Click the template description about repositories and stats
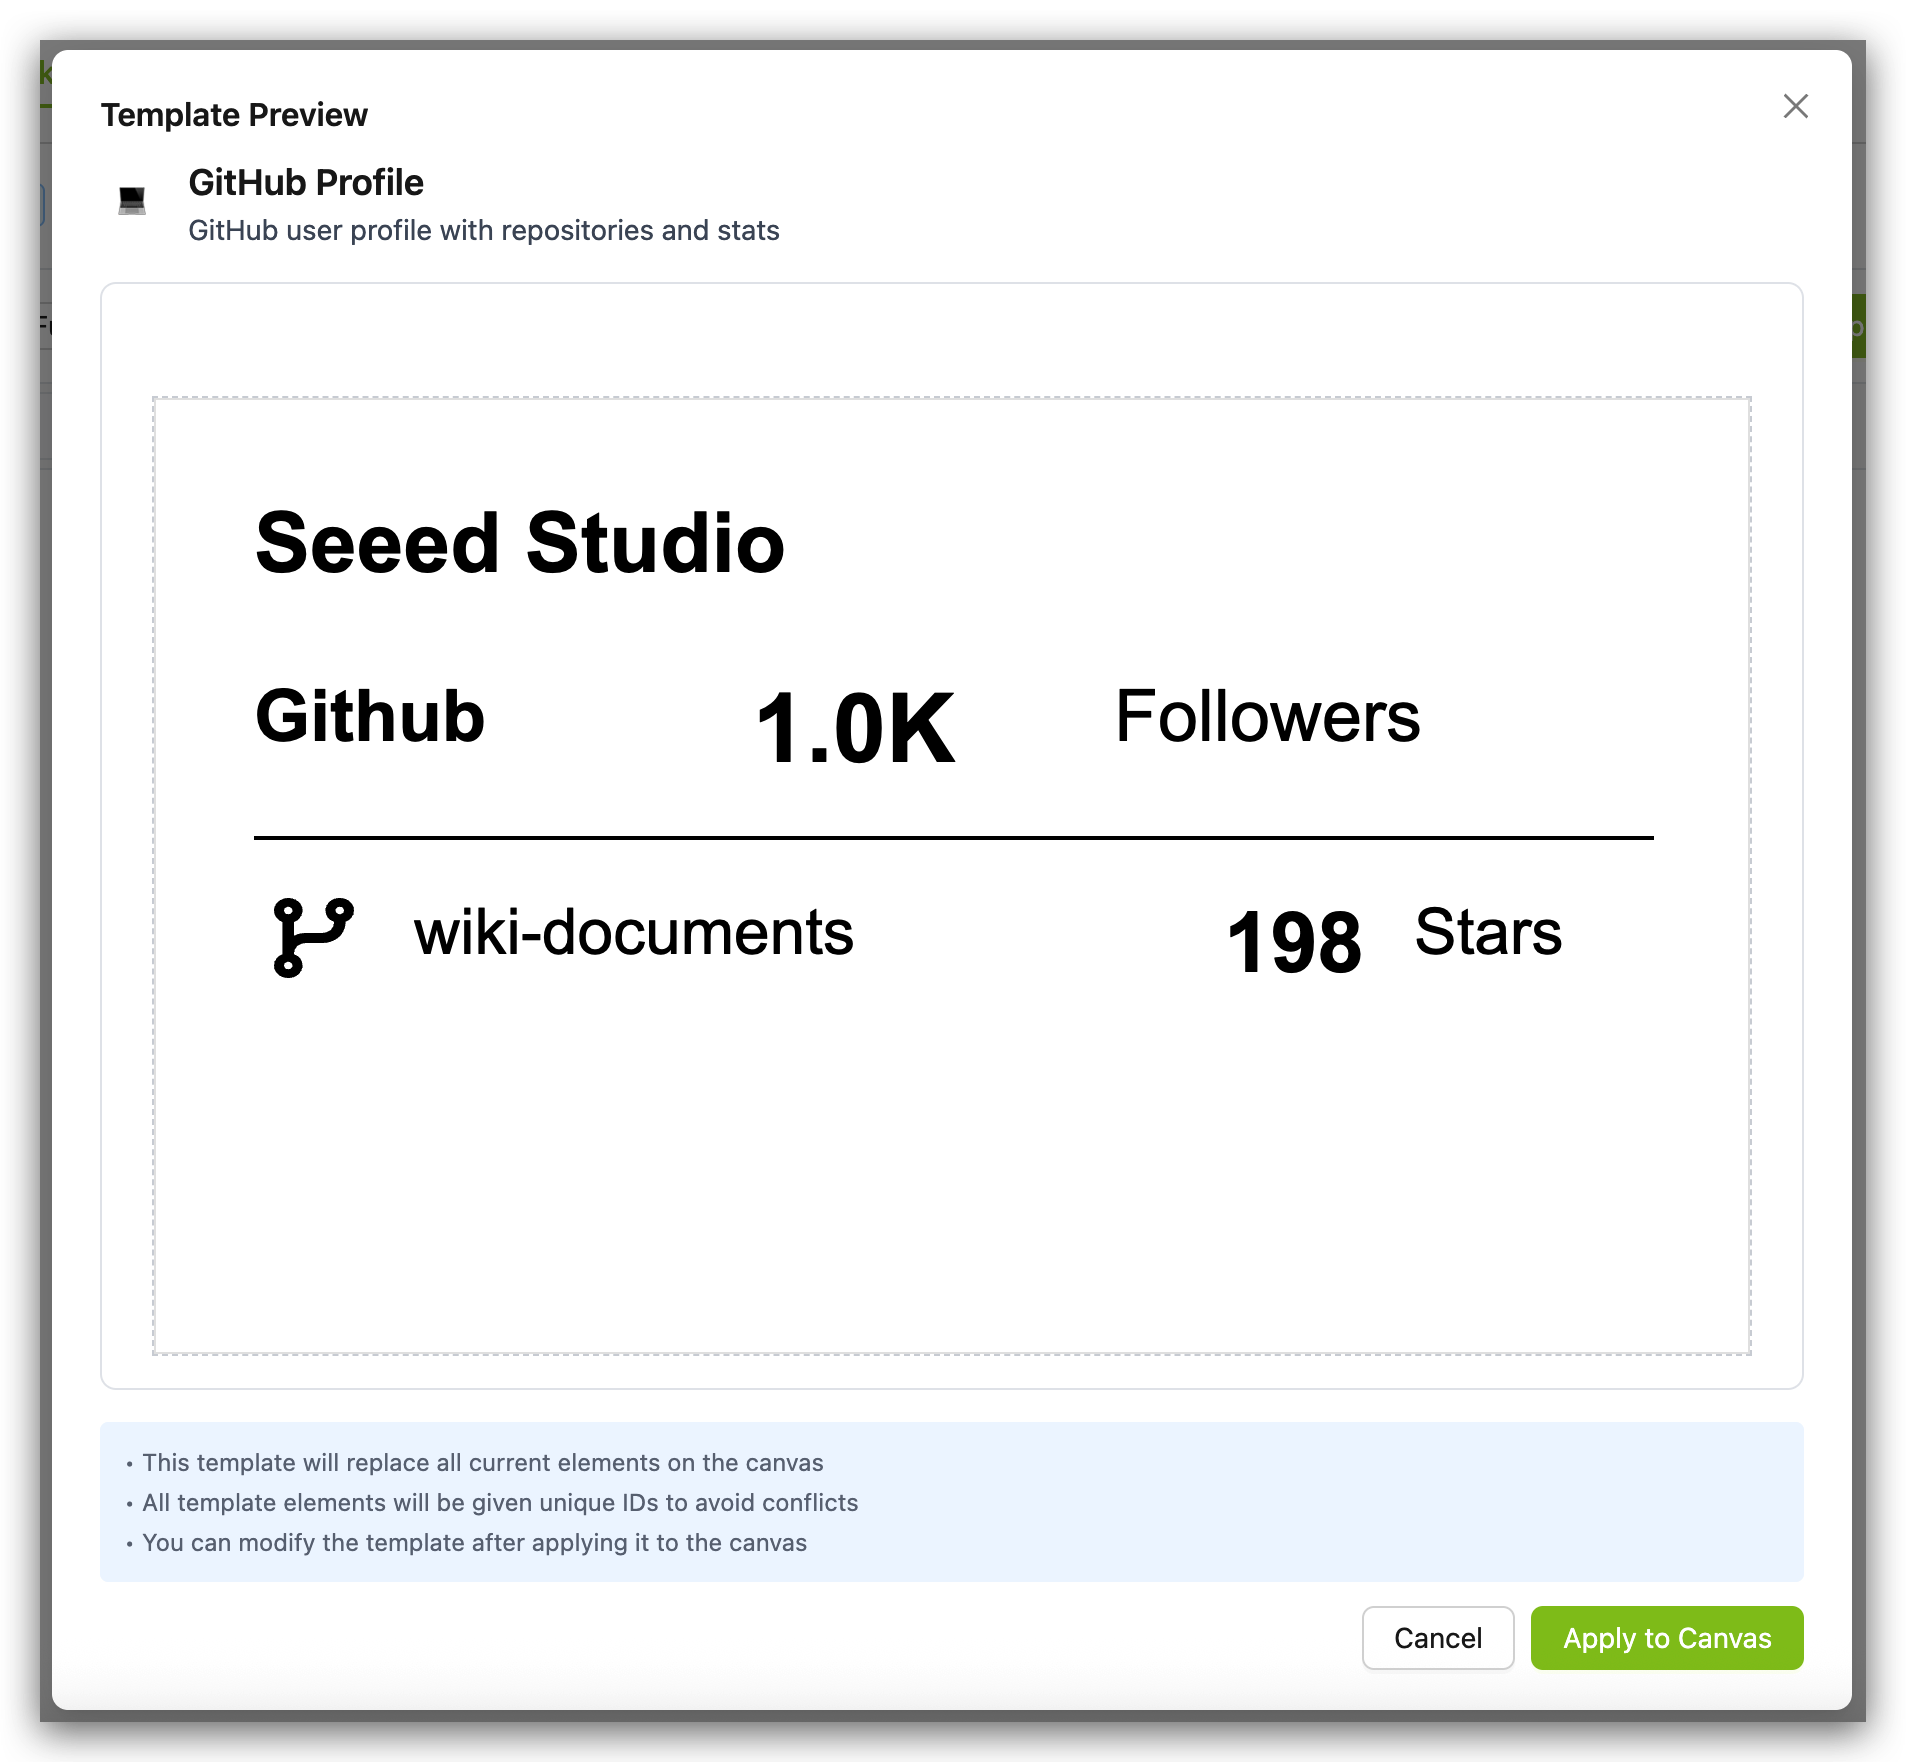 [484, 230]
